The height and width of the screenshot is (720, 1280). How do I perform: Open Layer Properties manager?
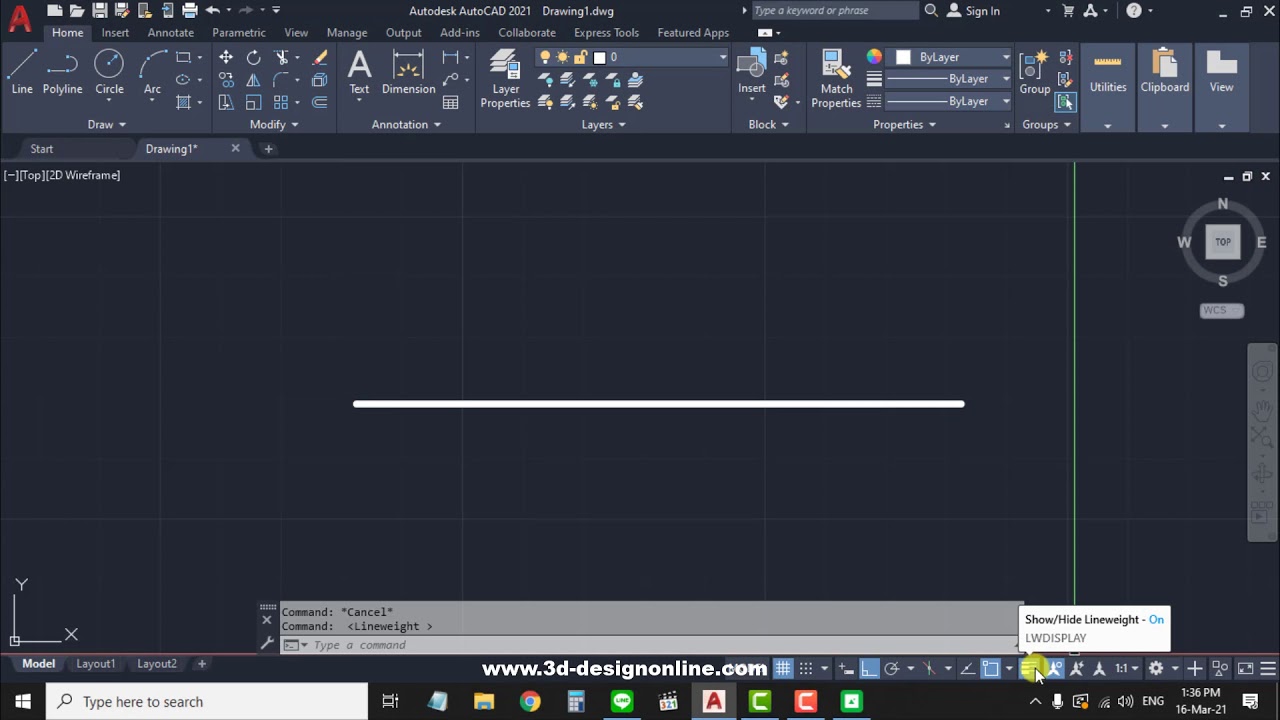click(505, 80)
